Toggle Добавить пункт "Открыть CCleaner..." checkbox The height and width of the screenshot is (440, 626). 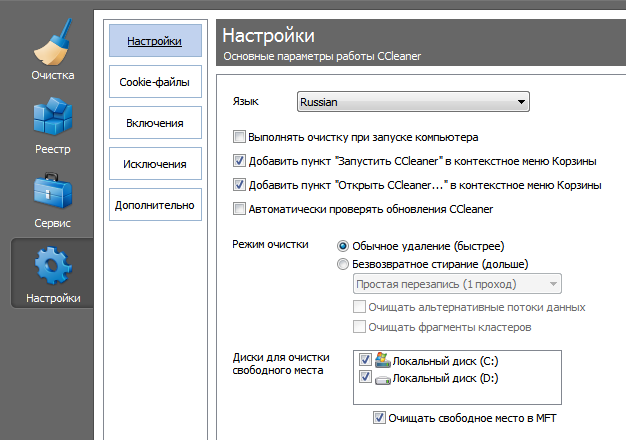(x=239, y=185)
